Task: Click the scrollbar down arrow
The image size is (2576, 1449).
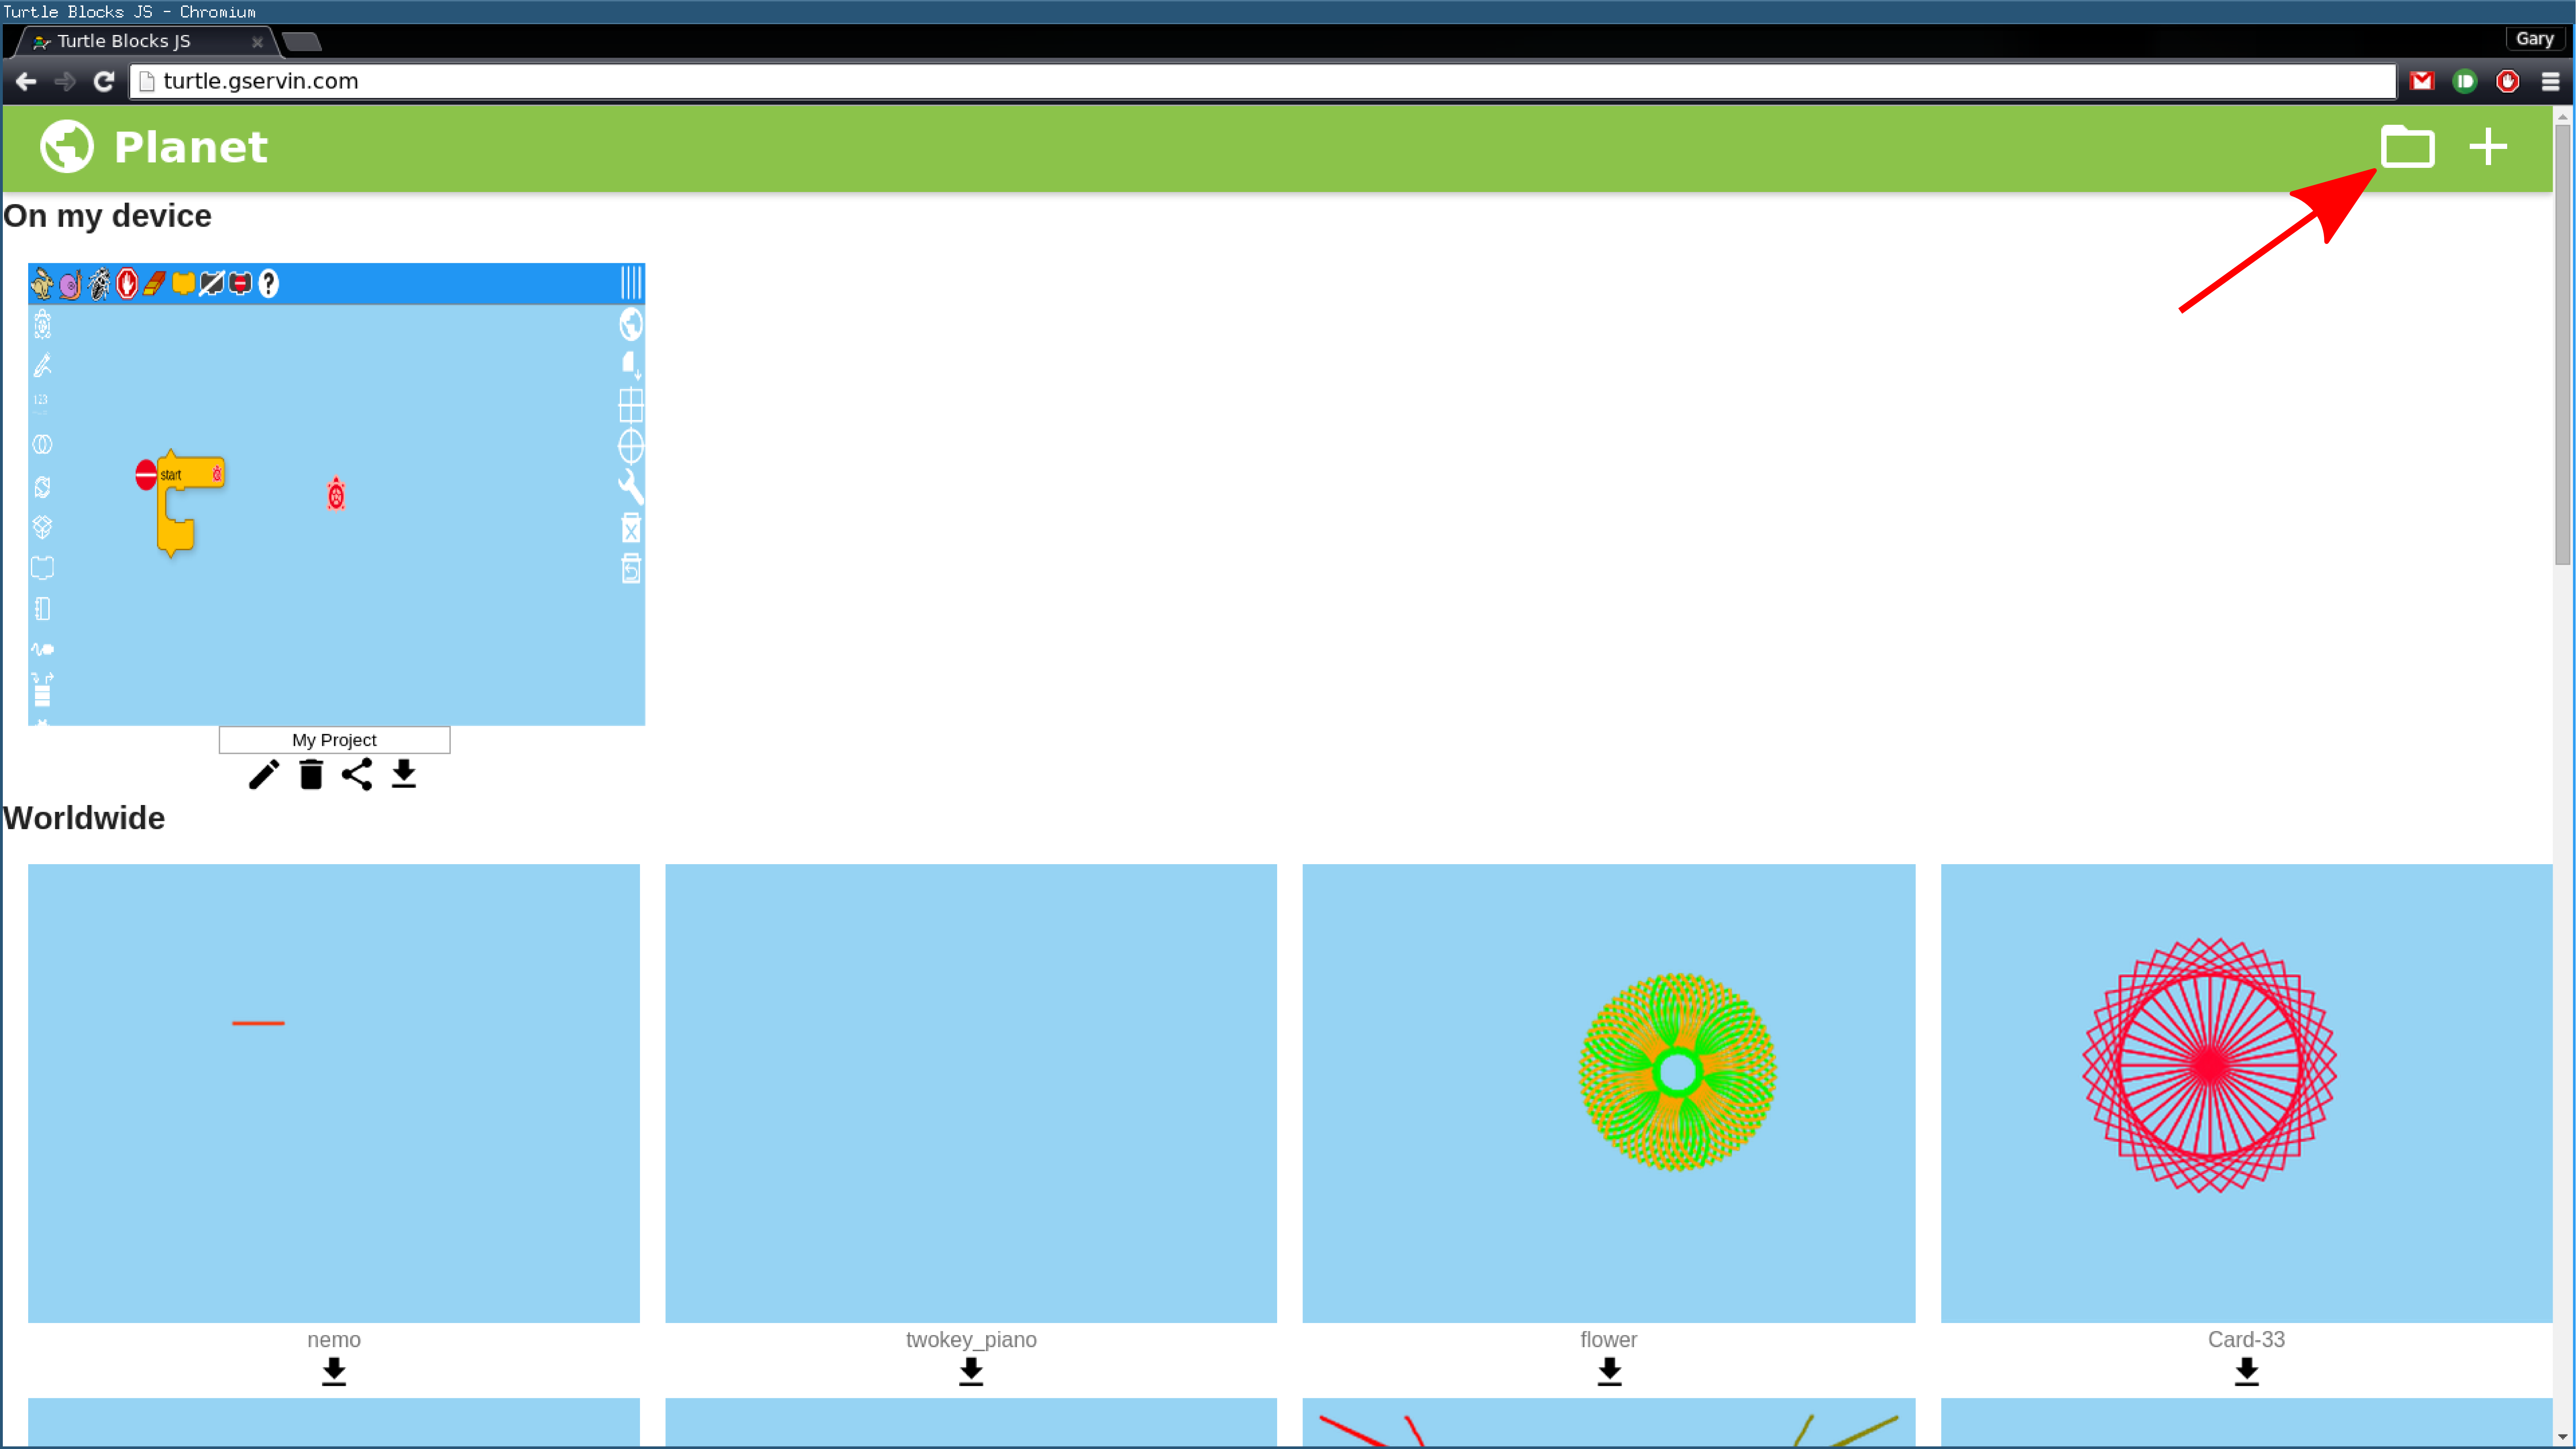Action: point(2562,1437)
